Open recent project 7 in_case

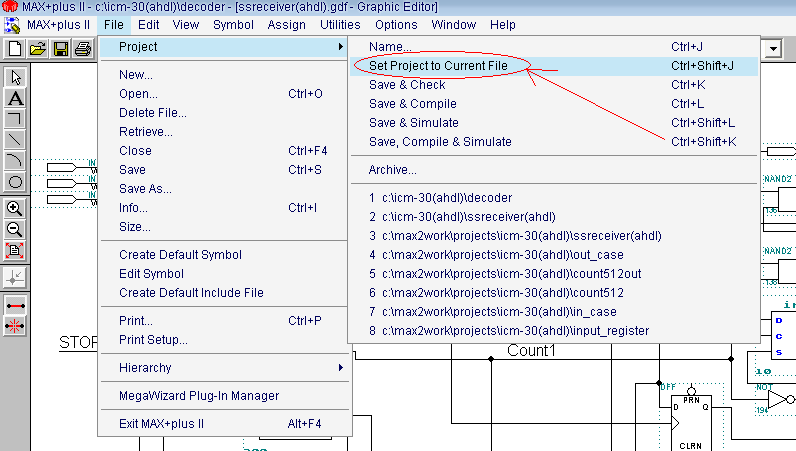[554, 312]
